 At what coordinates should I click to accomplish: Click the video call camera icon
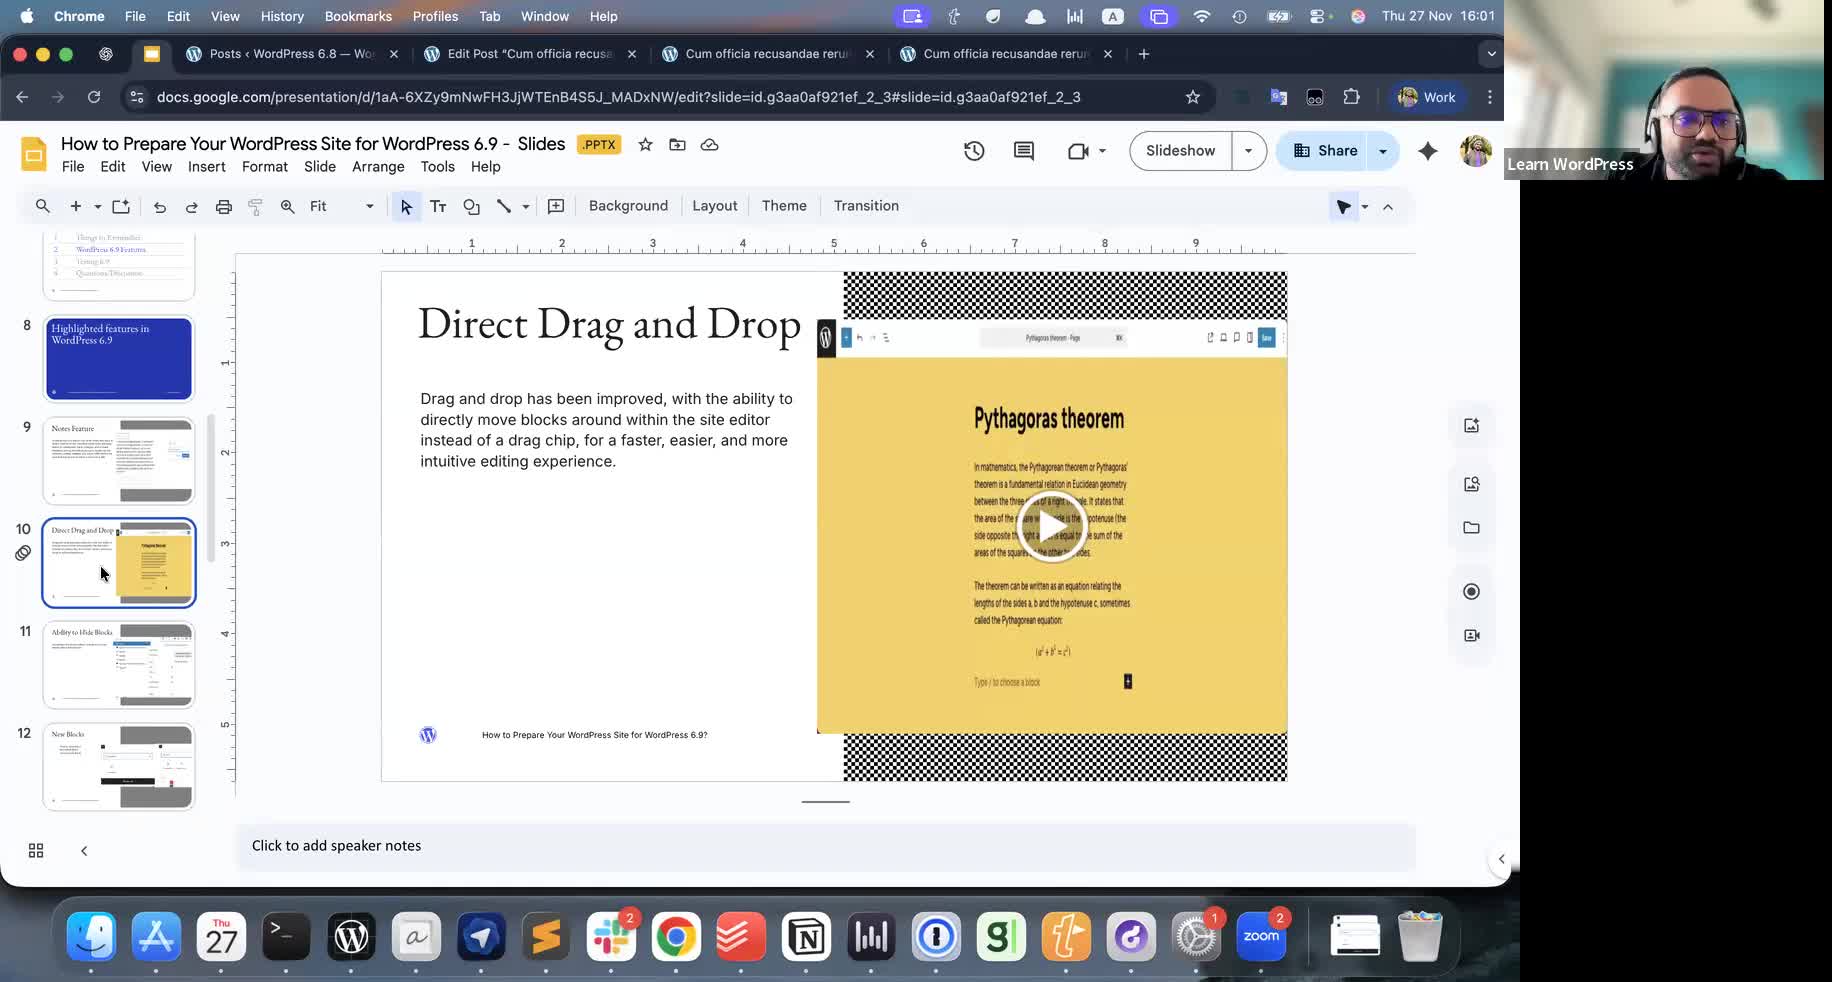[x=1078, y=151]
